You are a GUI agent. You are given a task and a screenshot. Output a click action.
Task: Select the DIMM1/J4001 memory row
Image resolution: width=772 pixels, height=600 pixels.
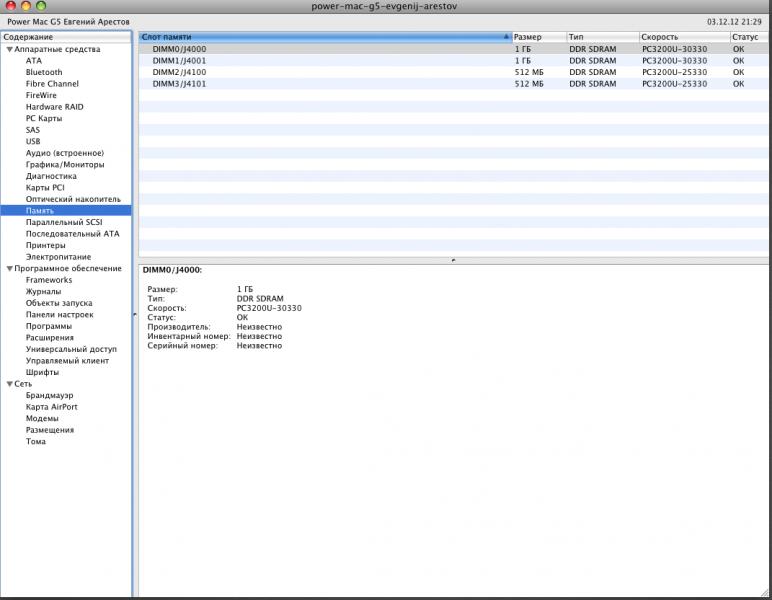453,61
